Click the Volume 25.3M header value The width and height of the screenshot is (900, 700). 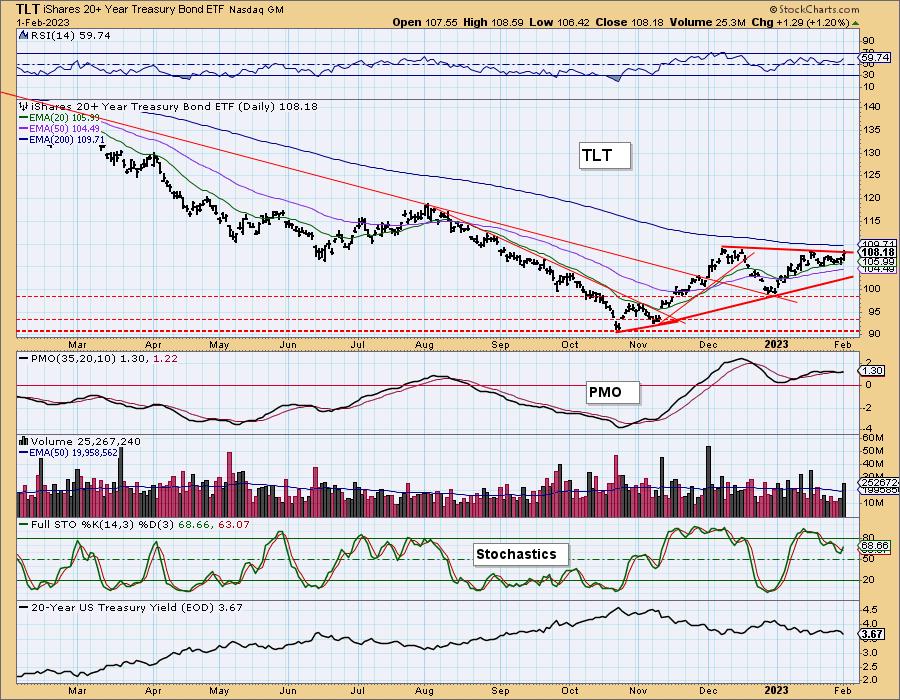pyautogui.click(x=707, y=22)
